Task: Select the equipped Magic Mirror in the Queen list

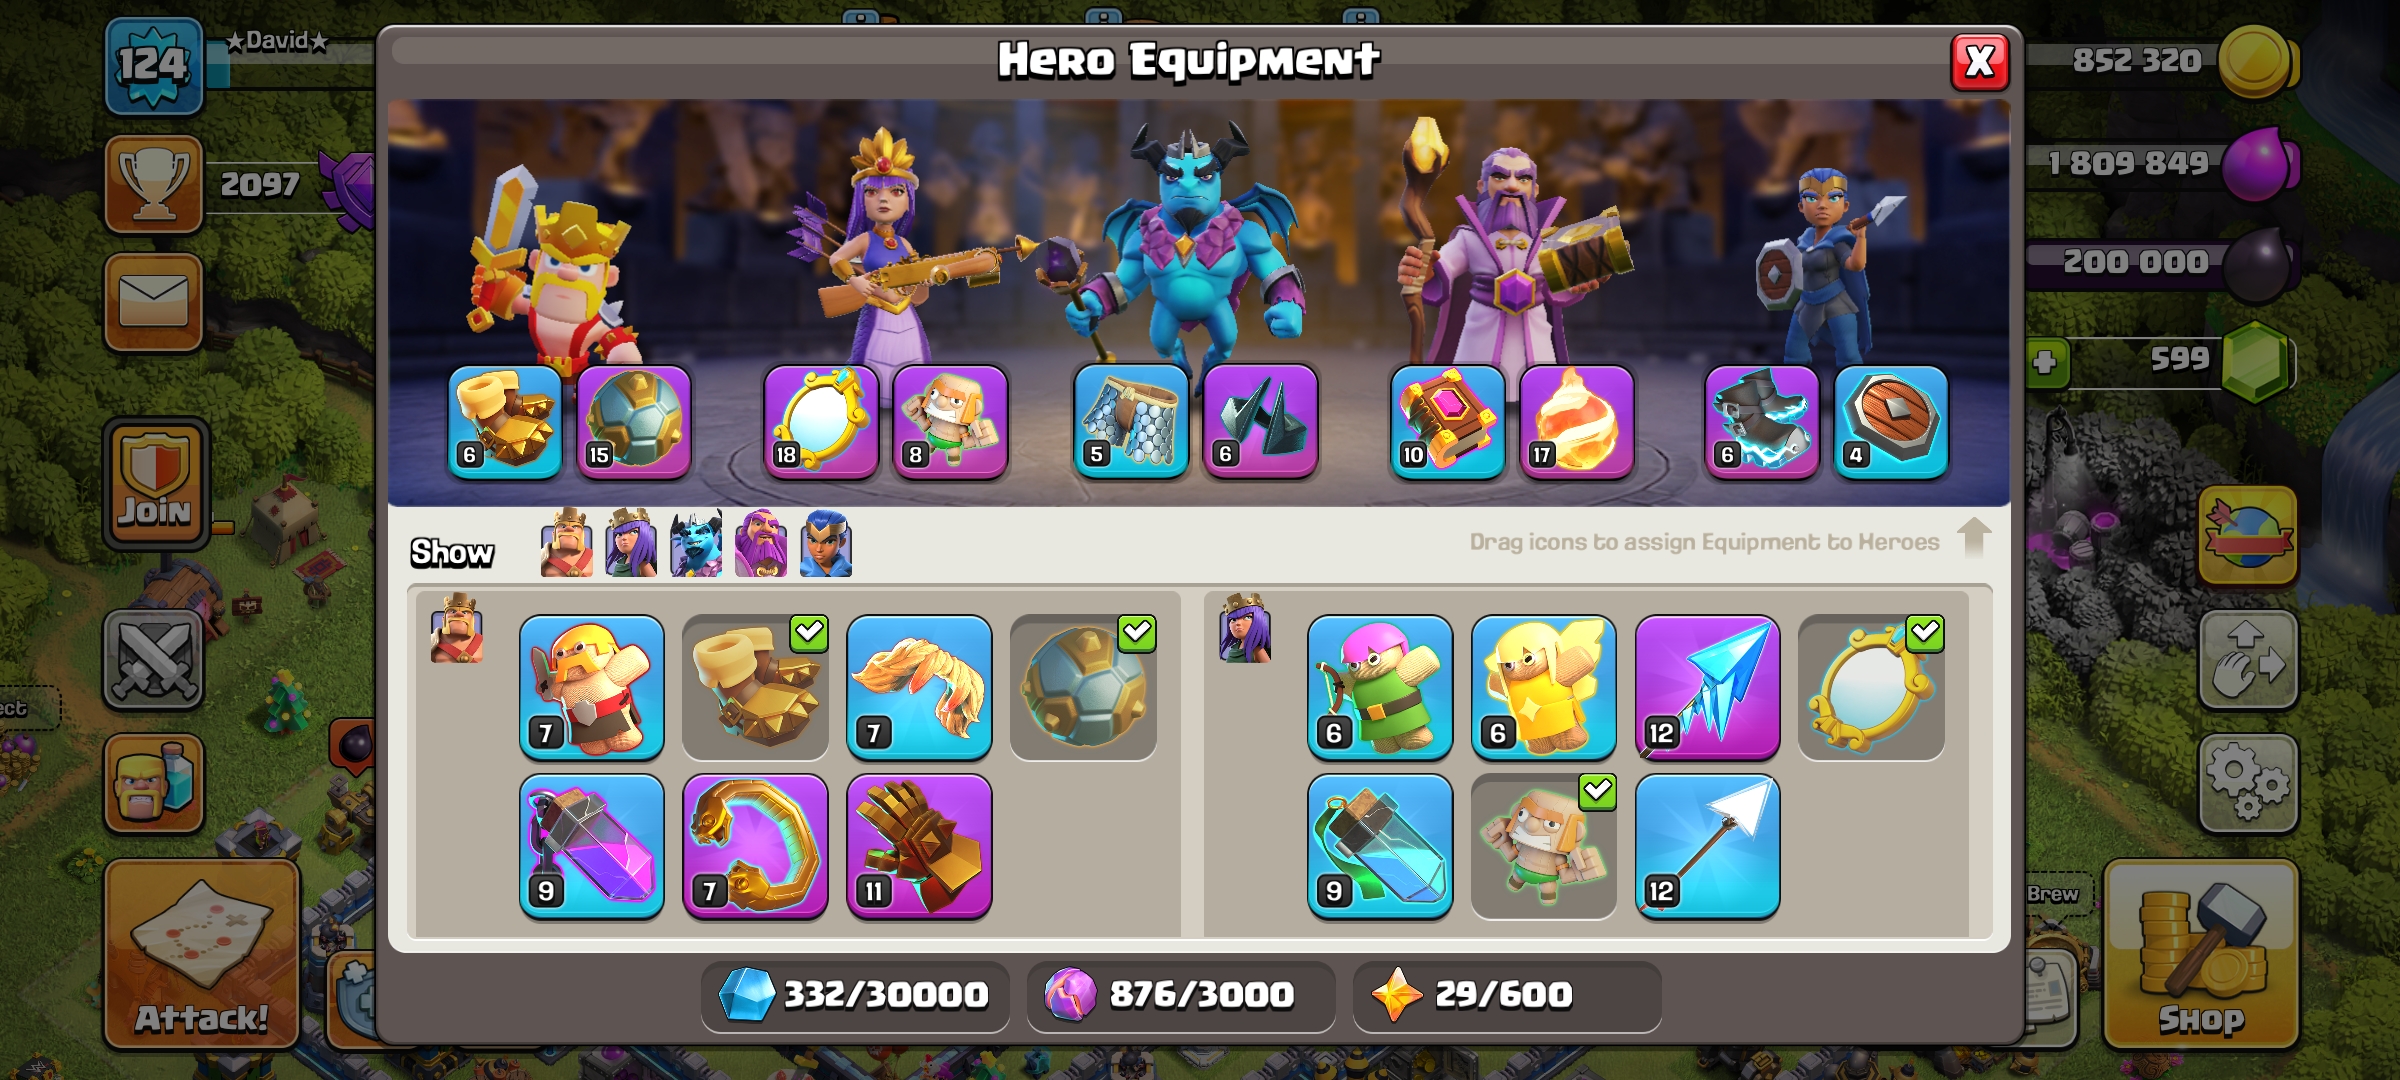Action: [1871, 688]
